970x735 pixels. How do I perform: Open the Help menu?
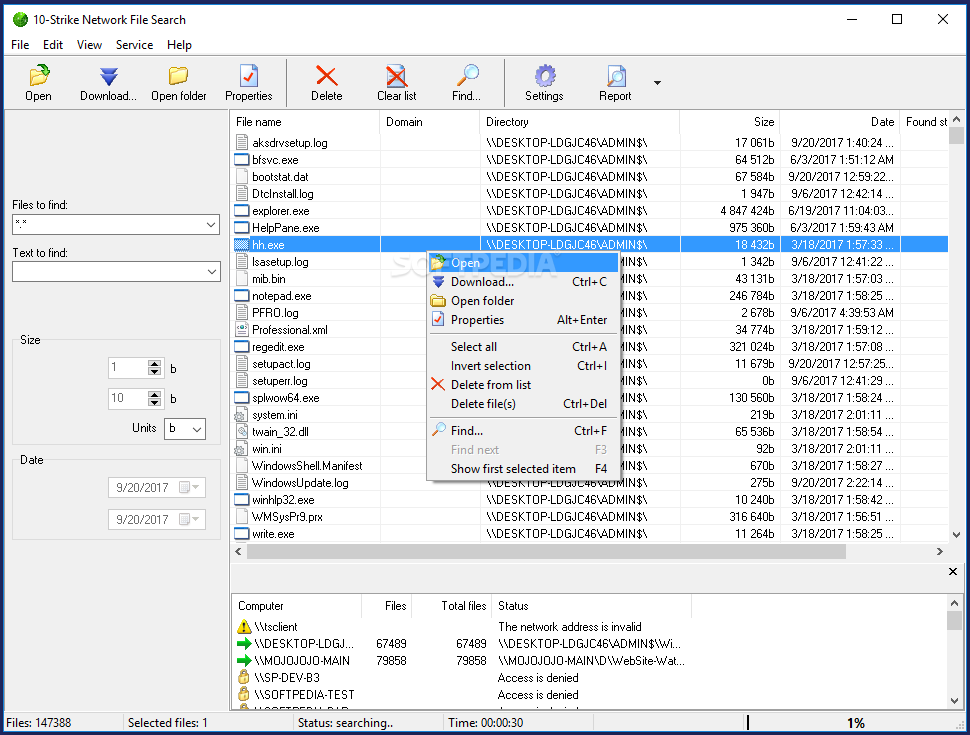coord(179,45)
